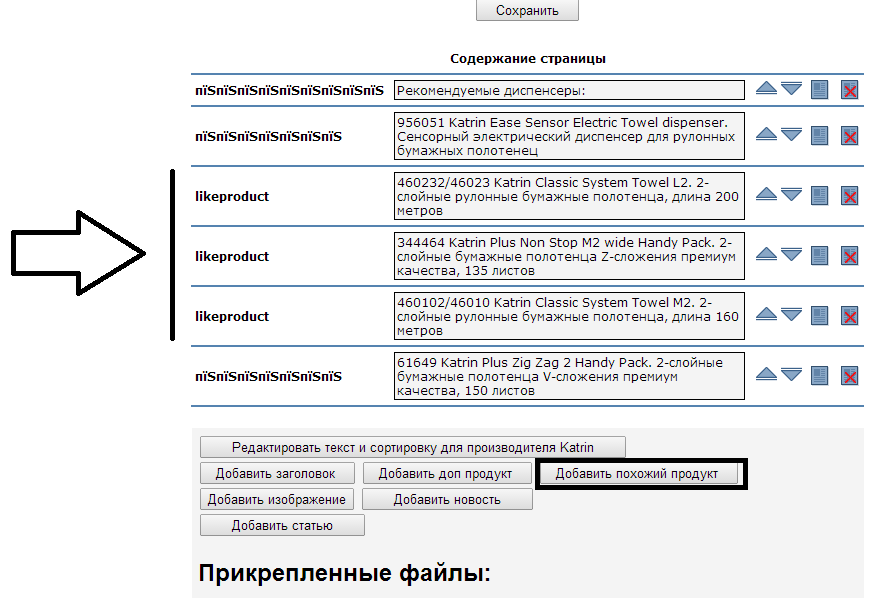The height and width of the screenshot is (598, 893).
Task: Move 956051 Katrin Ease Sensor row up
Action: pyautogui.click(x=766, y=134)
